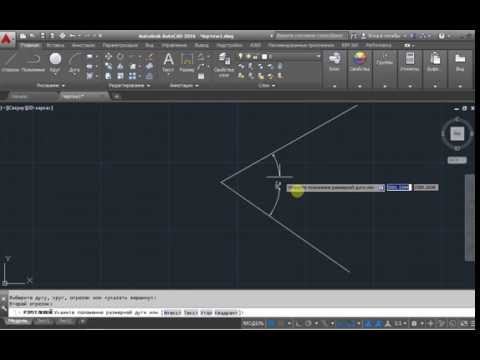Choose Квадрант option in command line
Image resolution: width=480 pixels, height=360 pixels.
point(226,313)
